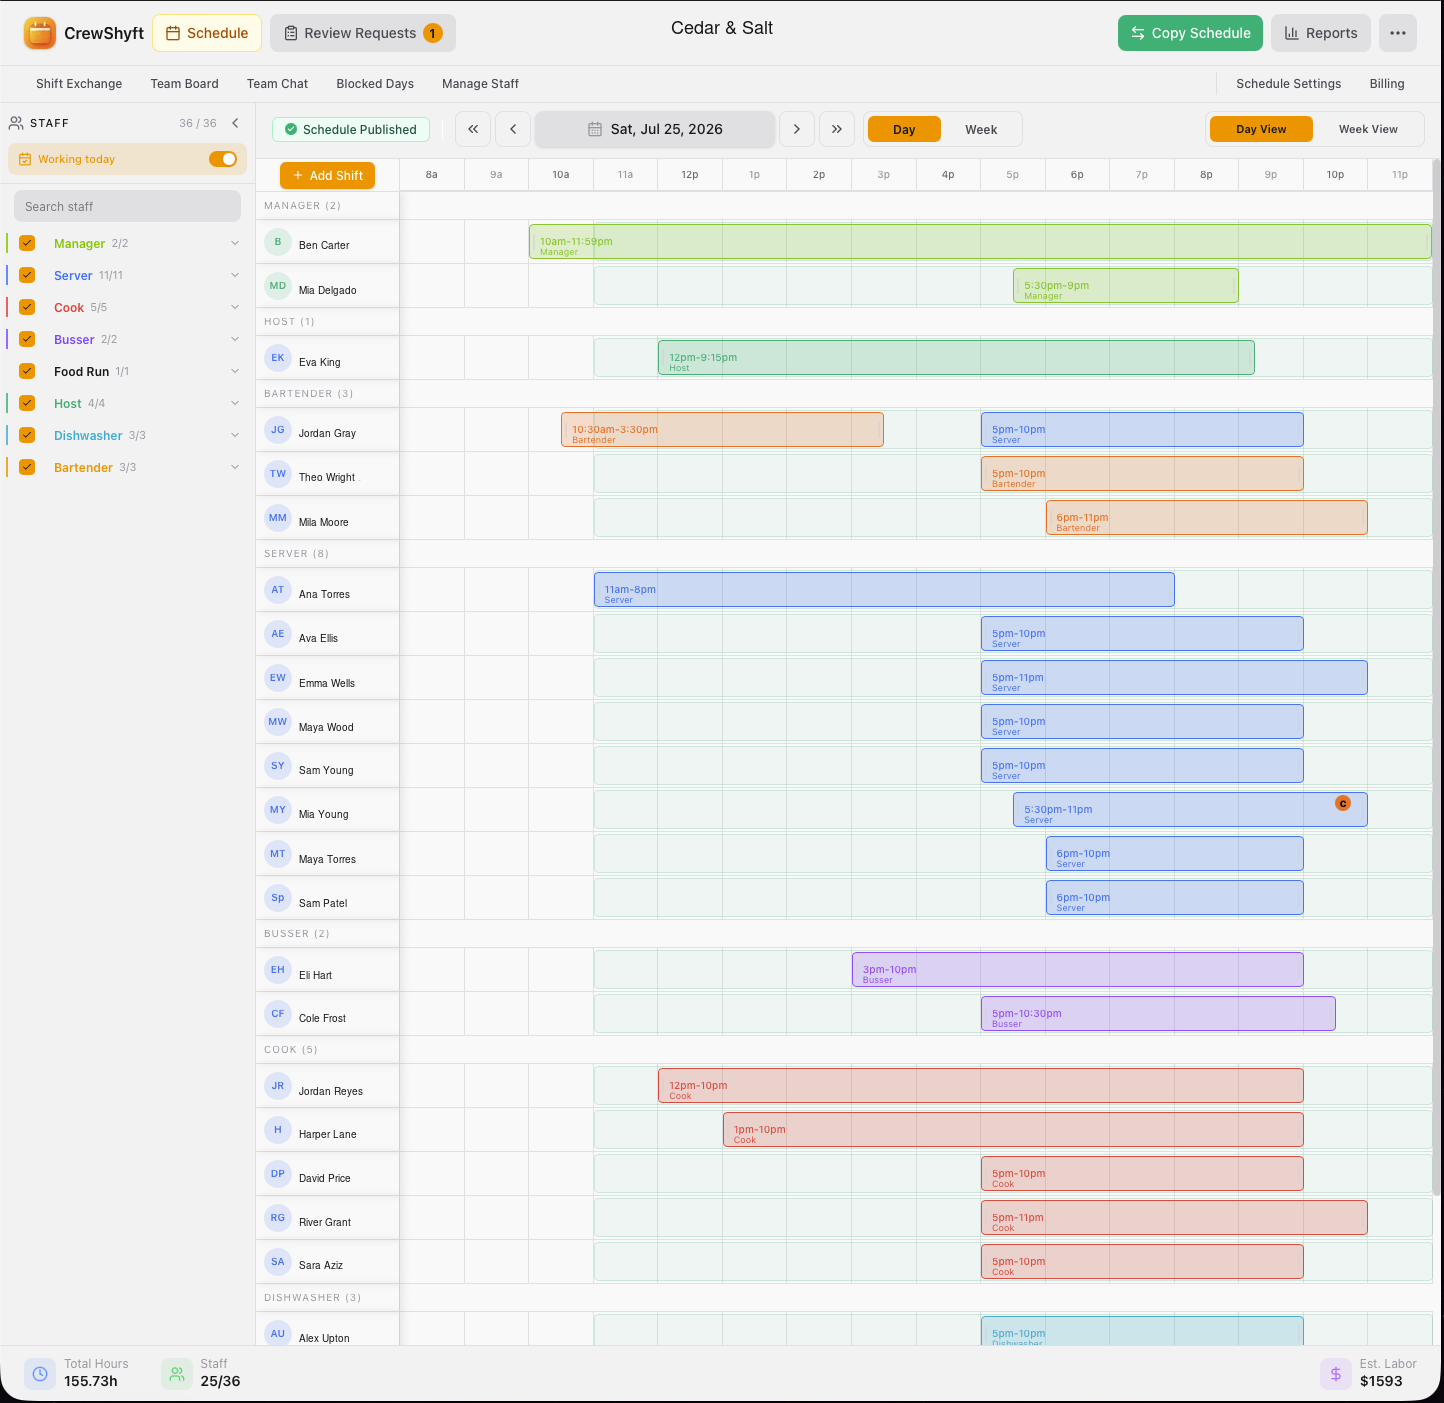Click Jordan Gray's JG avatar
Screen dimensions: 1444x1403
click(x=278, y=430)
